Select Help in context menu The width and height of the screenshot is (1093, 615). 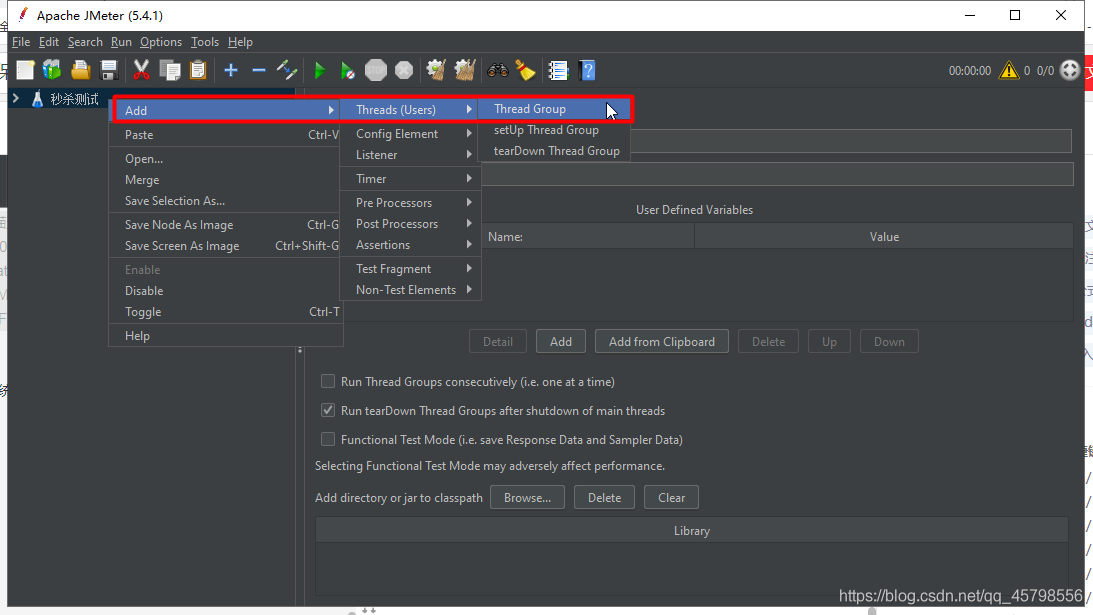[x=226, y=336]
